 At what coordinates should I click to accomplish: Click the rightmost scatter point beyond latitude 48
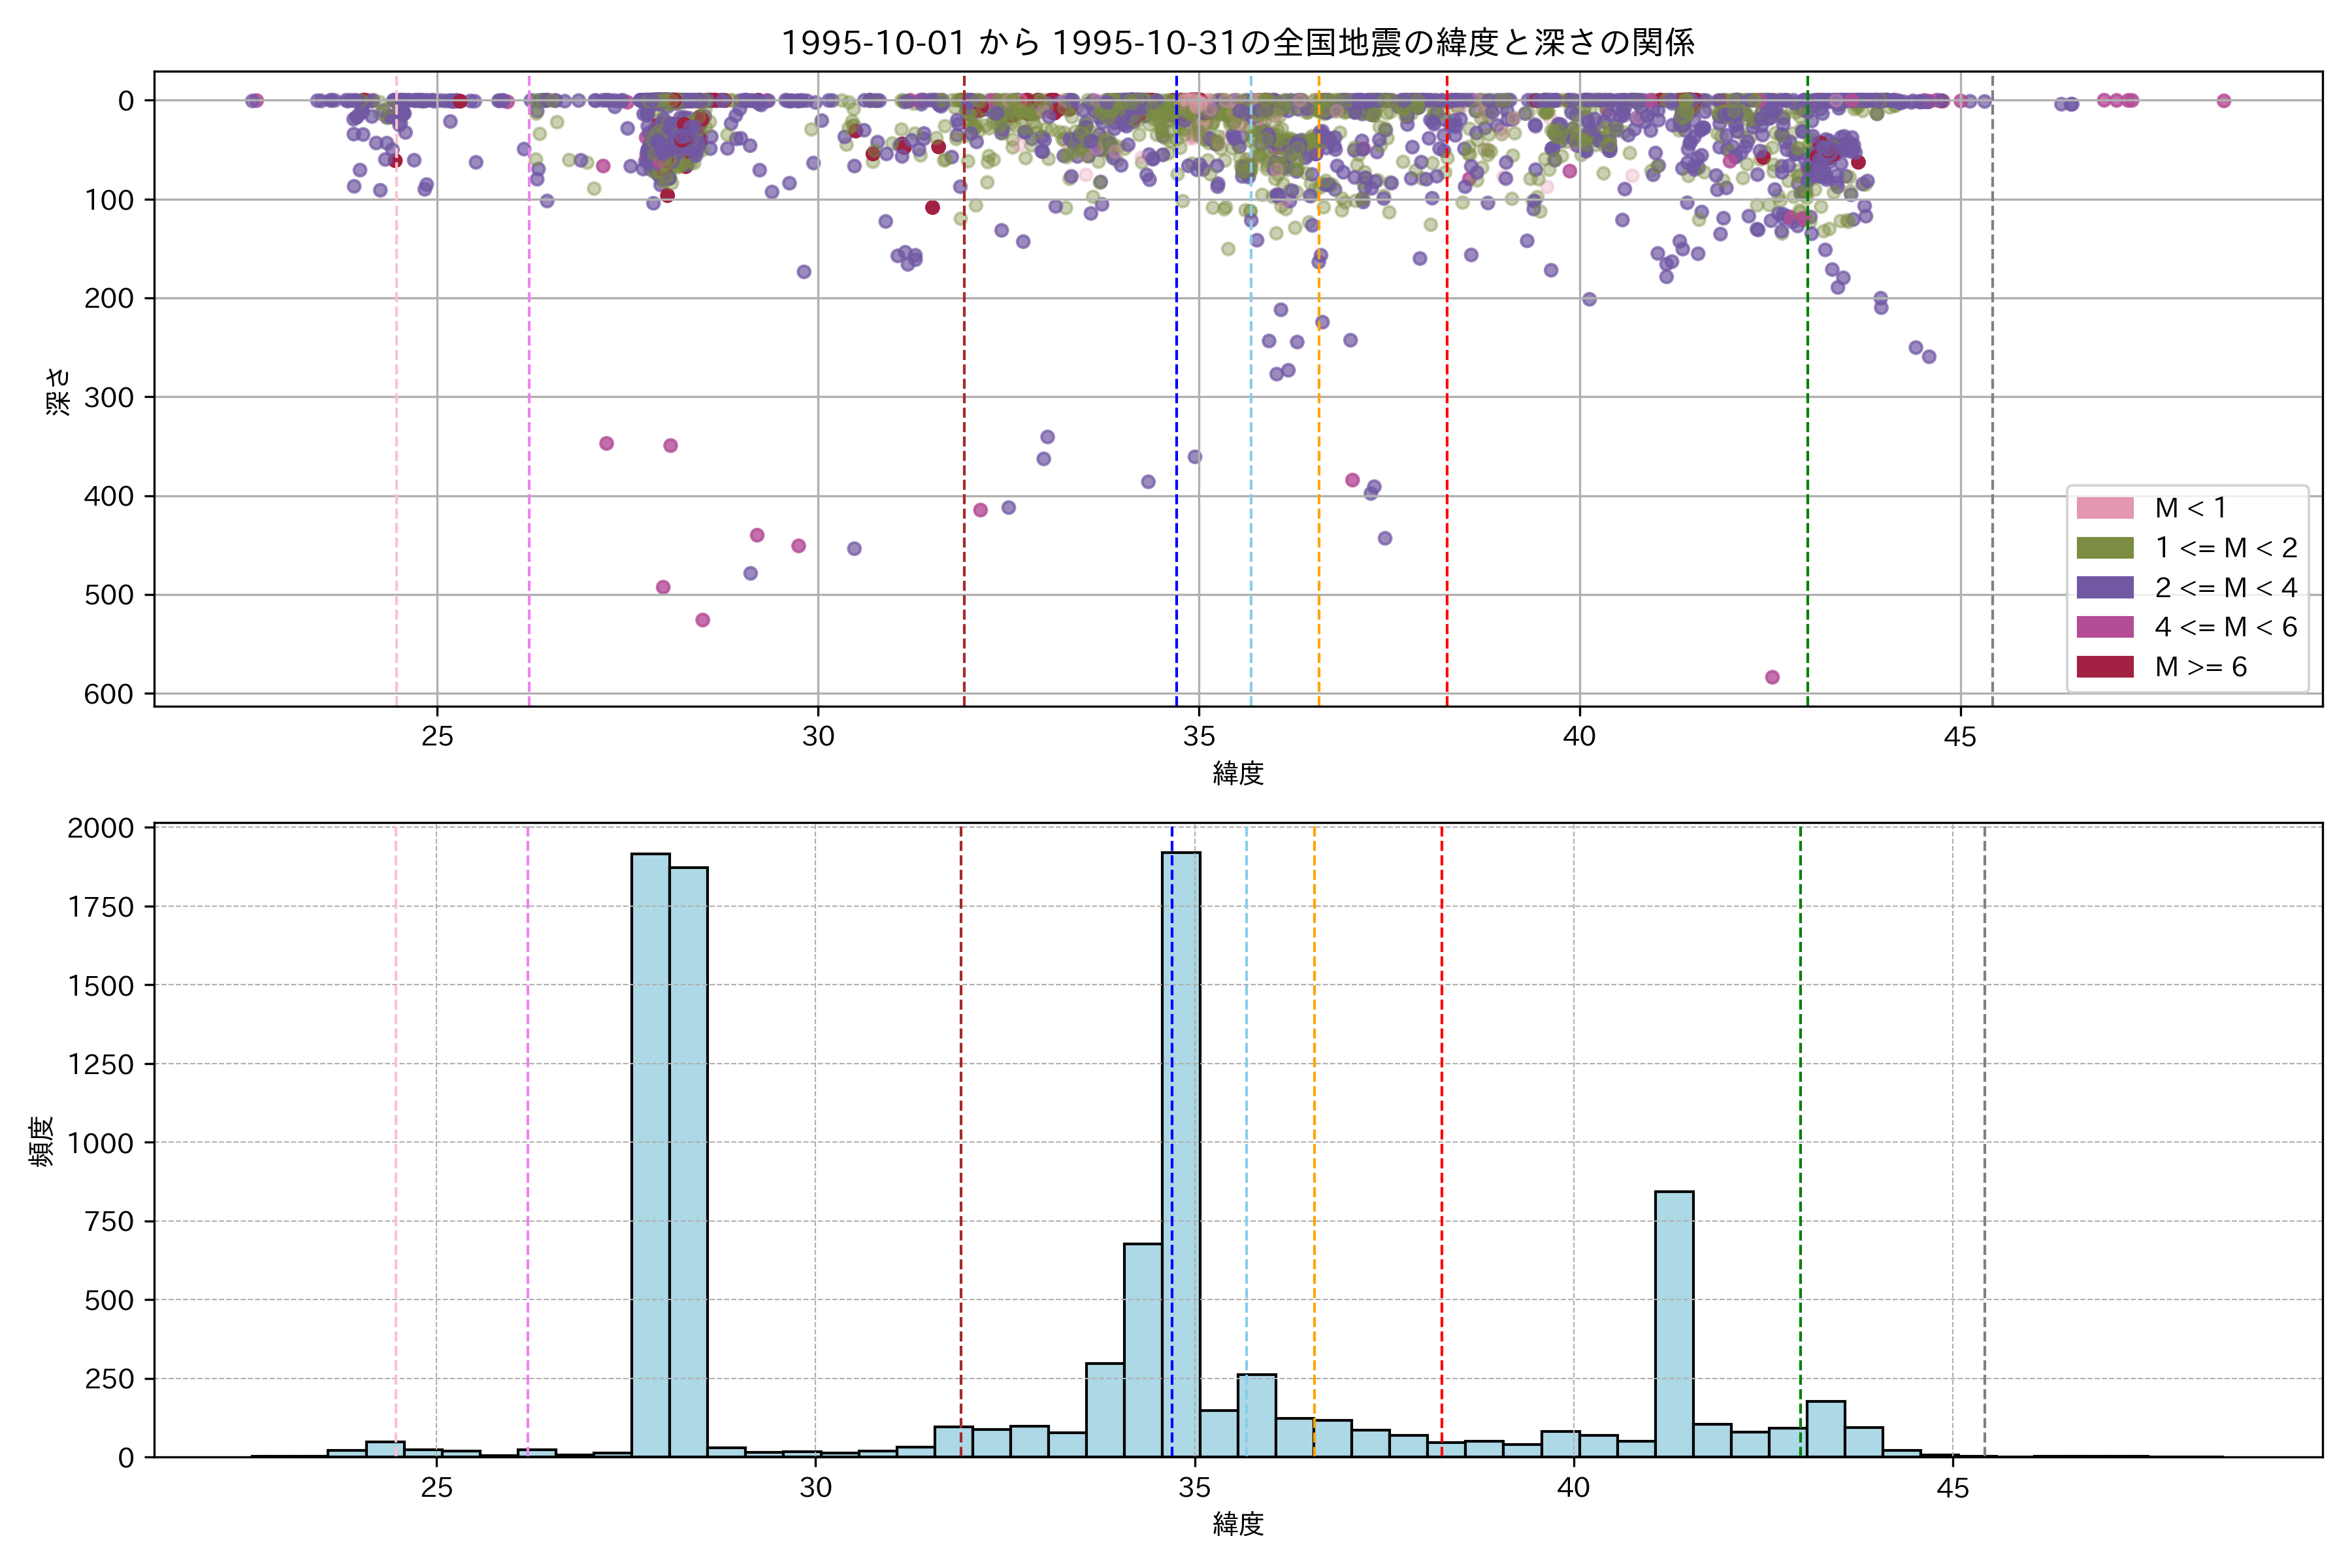pos(2224,100)
